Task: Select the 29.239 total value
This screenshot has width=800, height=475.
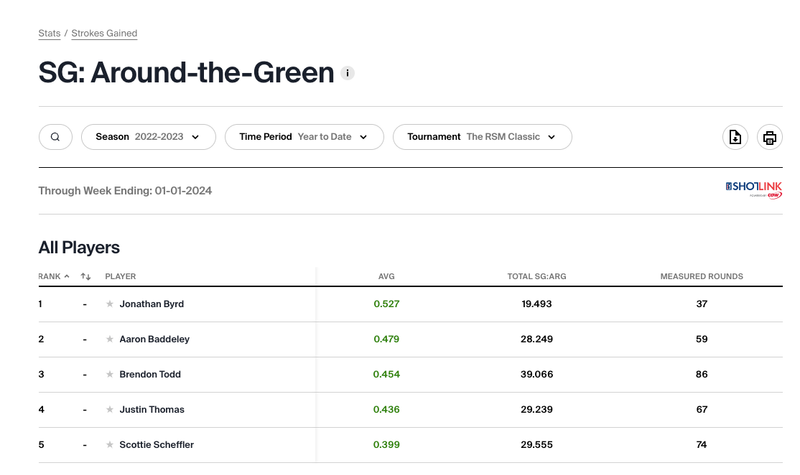Action: tap(537, 410)
